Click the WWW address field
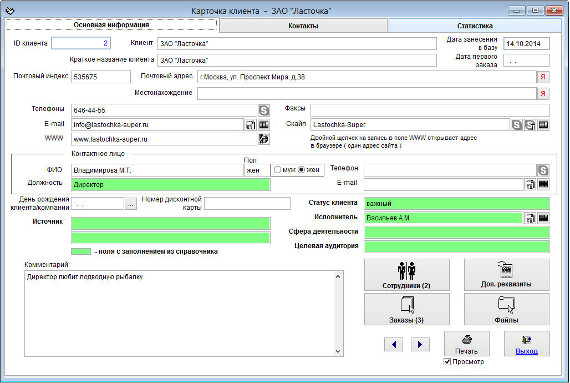The image size is (570, 383). 164,139
